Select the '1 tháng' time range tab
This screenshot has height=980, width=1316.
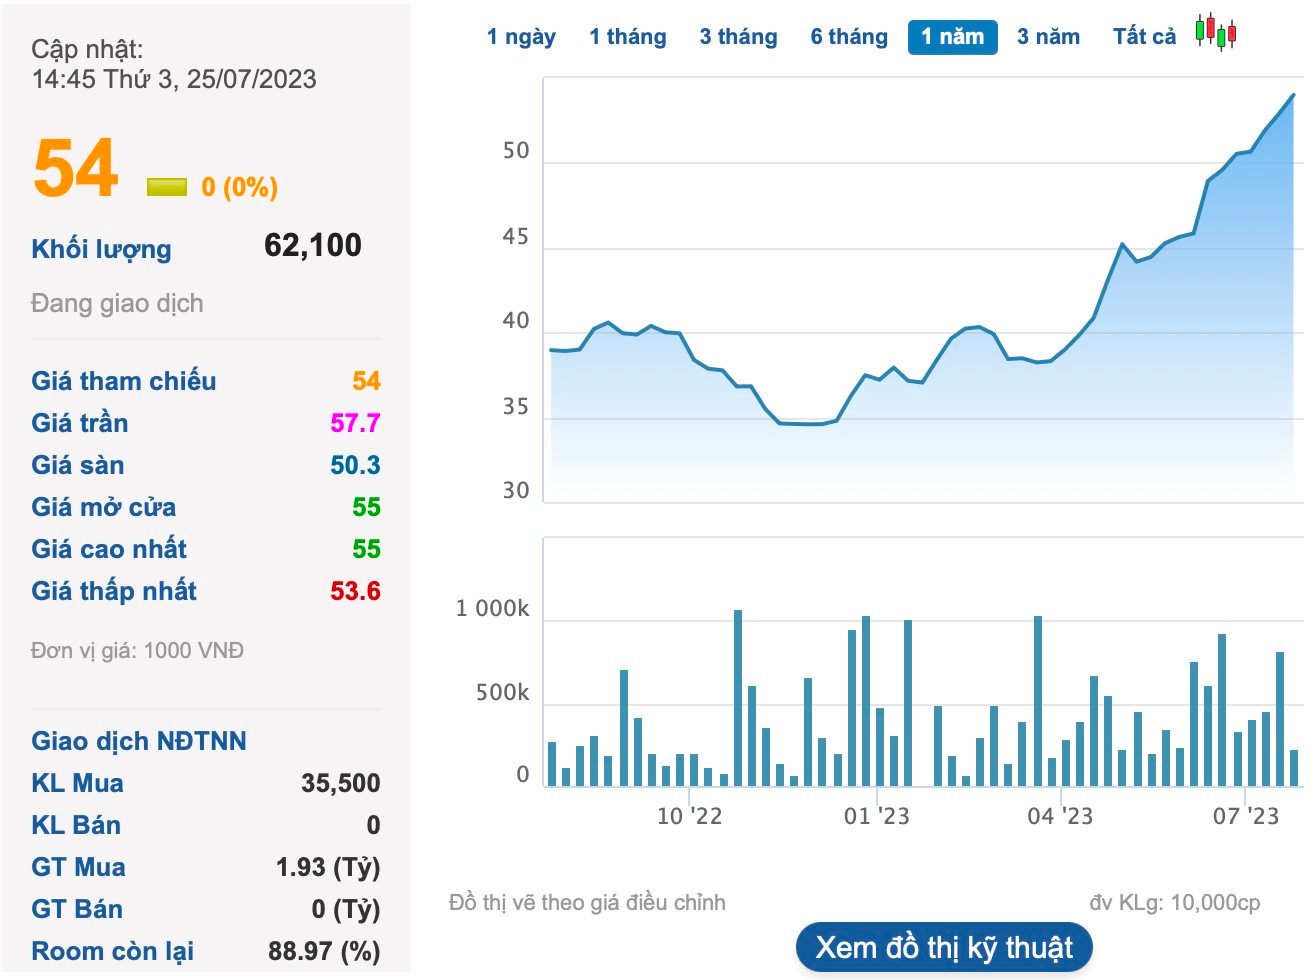(627, 37)
